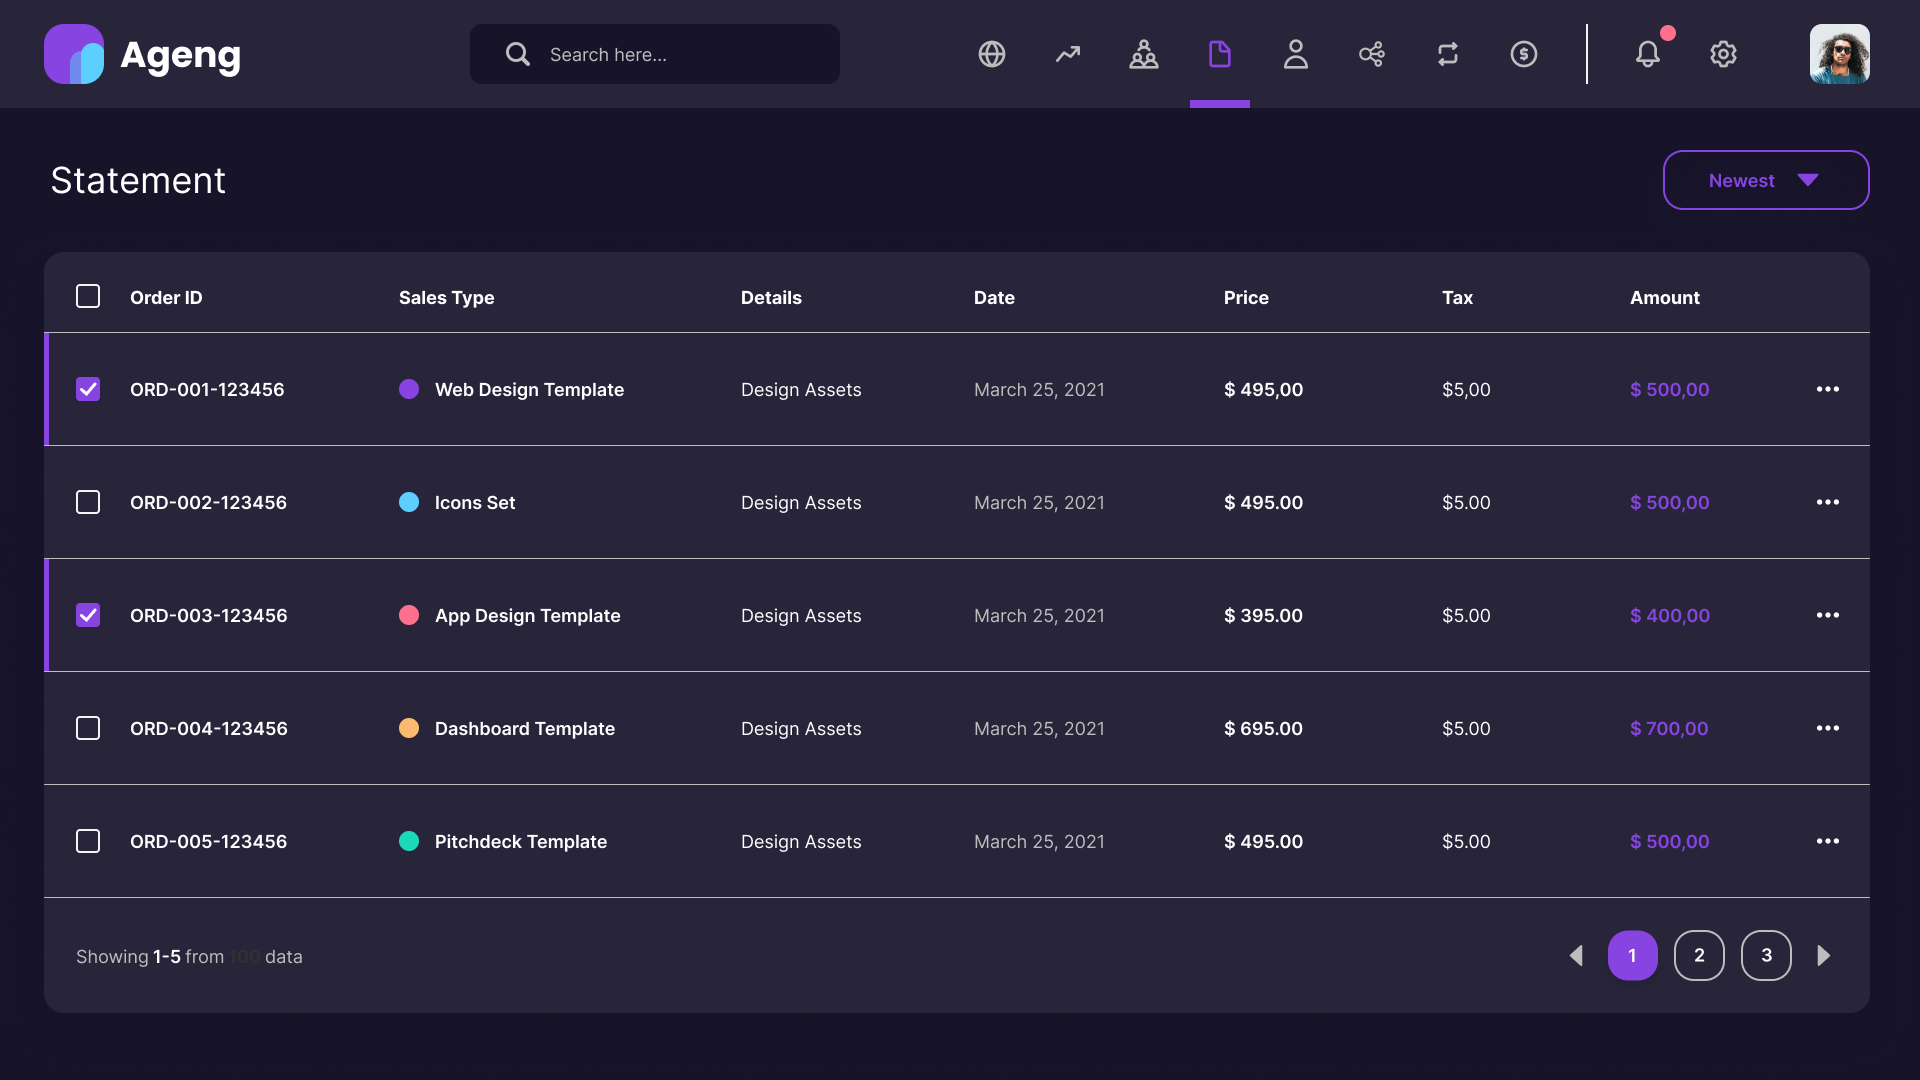The image size is (1920, 1080).
Task: Expand options menu for ORD-004-123456 row
Action: (1828, 728)
